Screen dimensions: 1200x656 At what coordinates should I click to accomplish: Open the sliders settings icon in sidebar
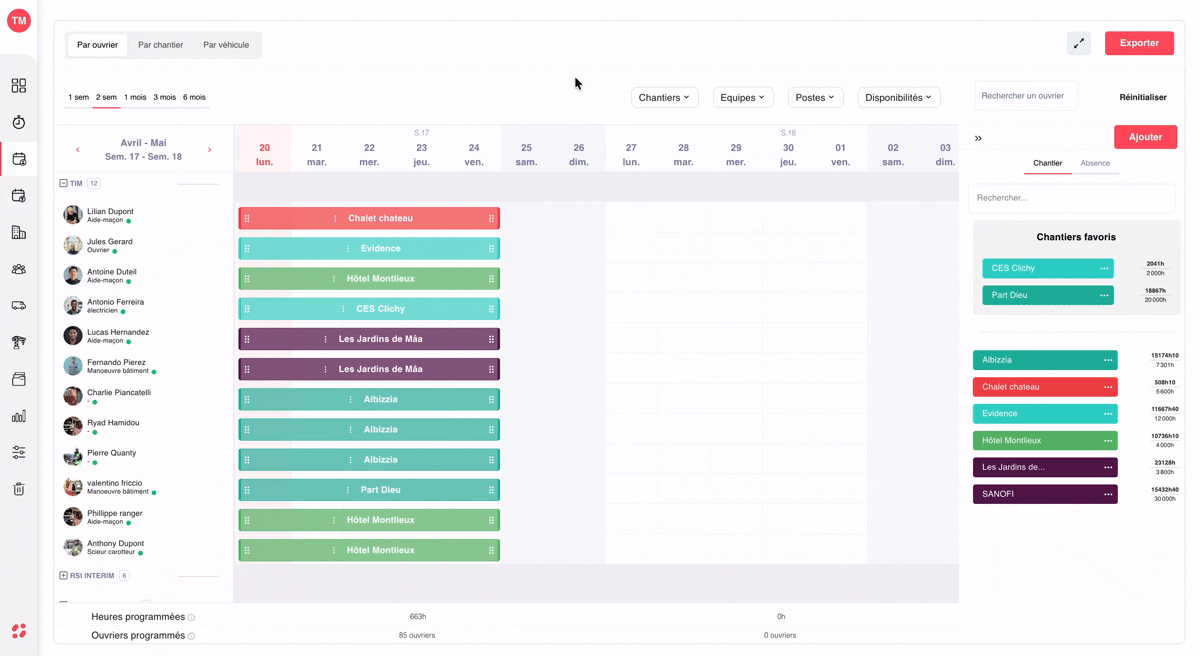(18, 453)
